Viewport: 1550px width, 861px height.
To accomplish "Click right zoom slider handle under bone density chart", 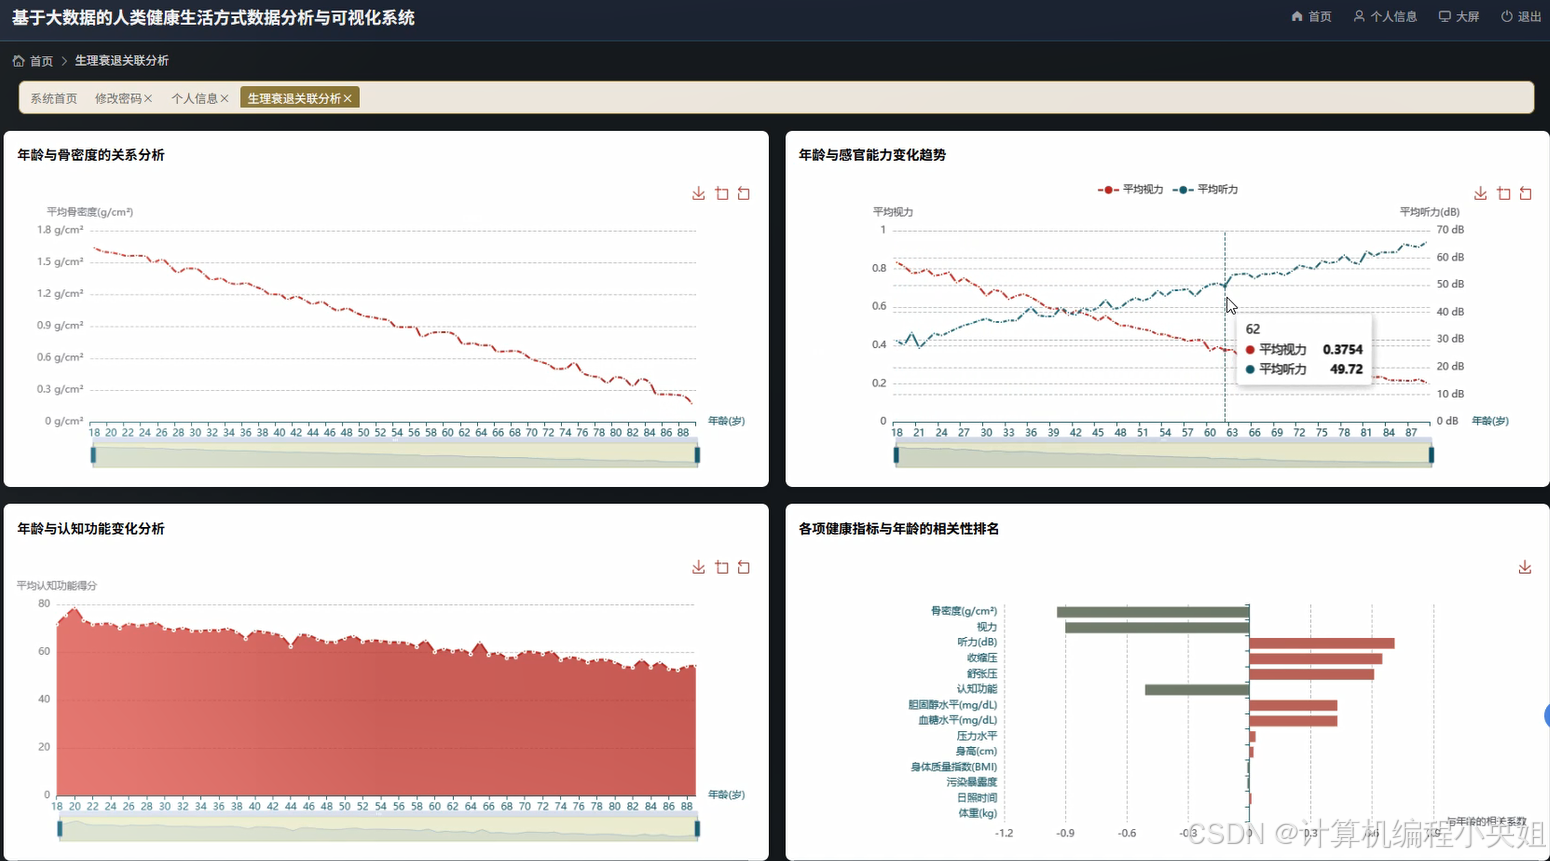I will (x=697, y=455).
